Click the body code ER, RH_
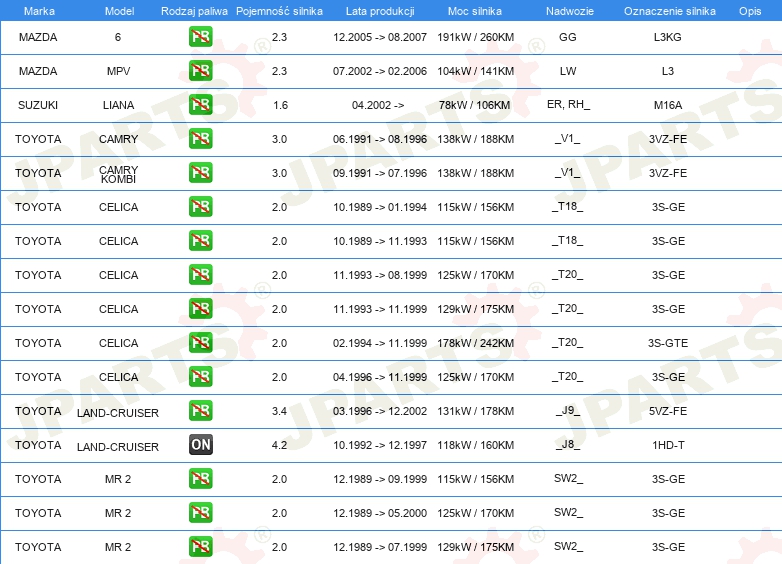 click(568, 104)
